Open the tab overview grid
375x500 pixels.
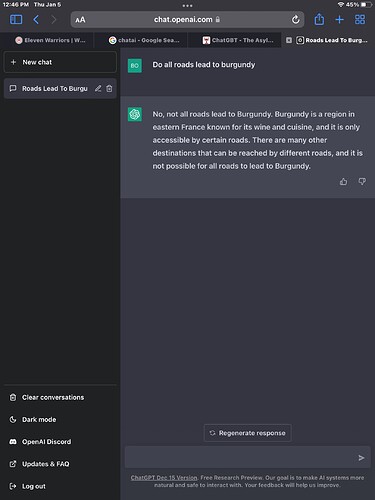(x=360, y=19)
